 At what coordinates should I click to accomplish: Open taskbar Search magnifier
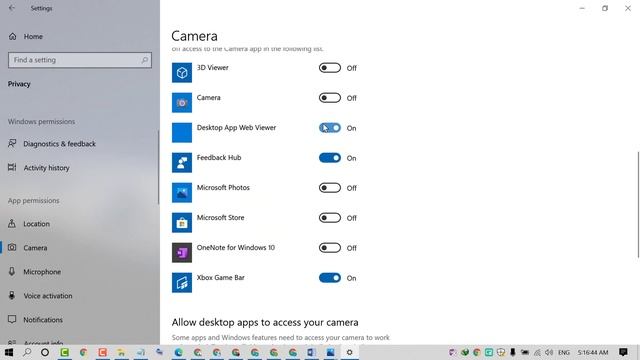pyautogui.click(x=27, y=352)
